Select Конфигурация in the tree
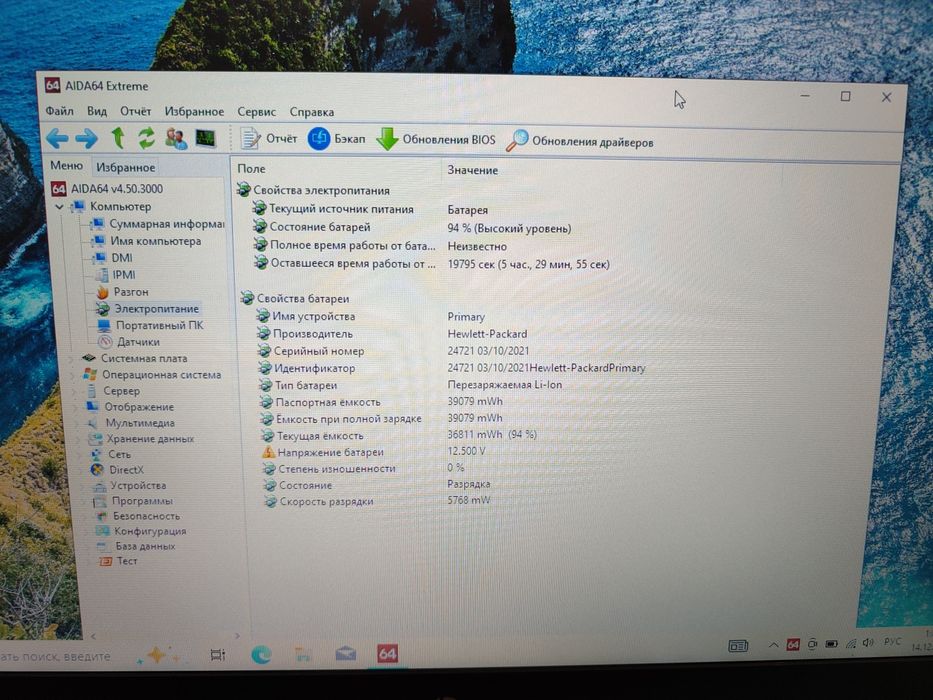 point(142,531)
